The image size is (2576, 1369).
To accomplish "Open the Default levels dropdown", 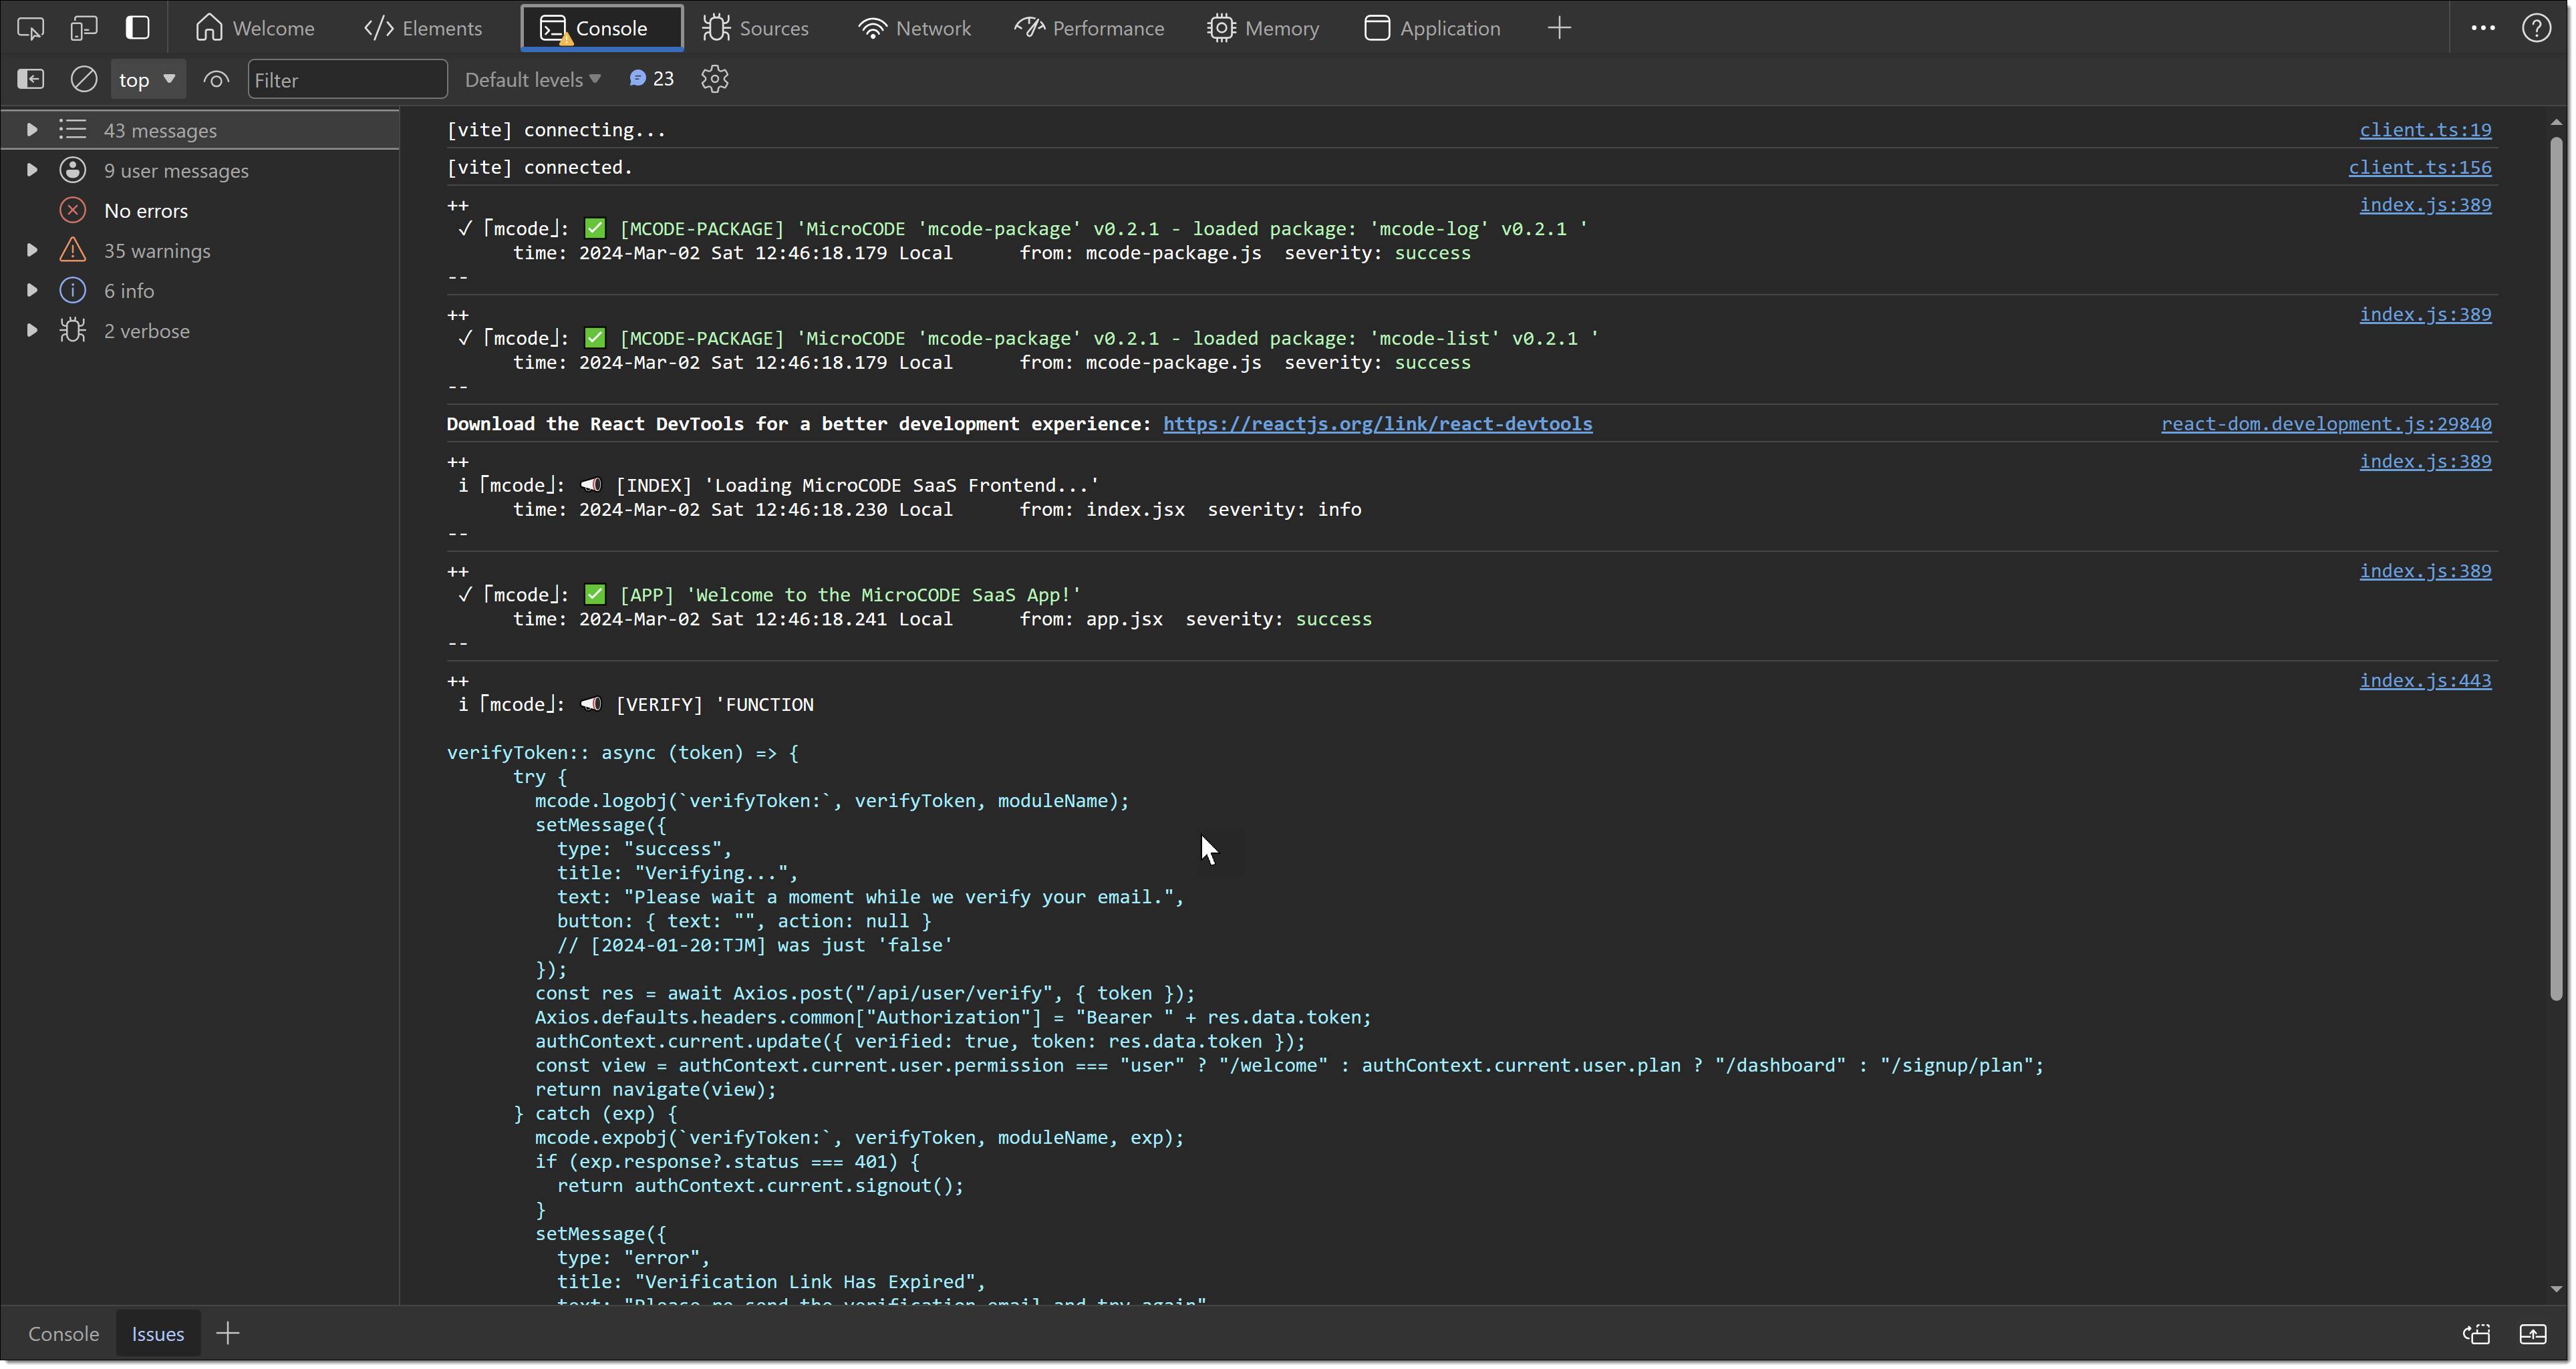I will (532, 79).
